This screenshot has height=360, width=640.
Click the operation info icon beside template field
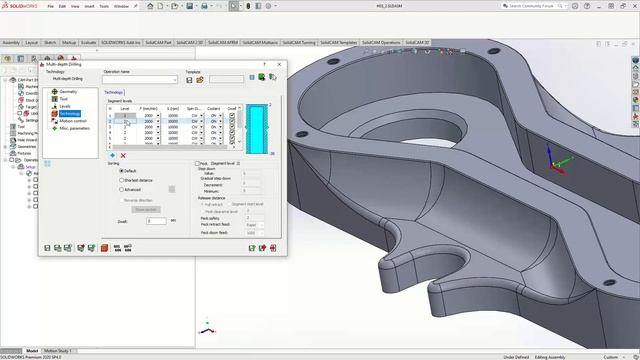tap(252, 78)
